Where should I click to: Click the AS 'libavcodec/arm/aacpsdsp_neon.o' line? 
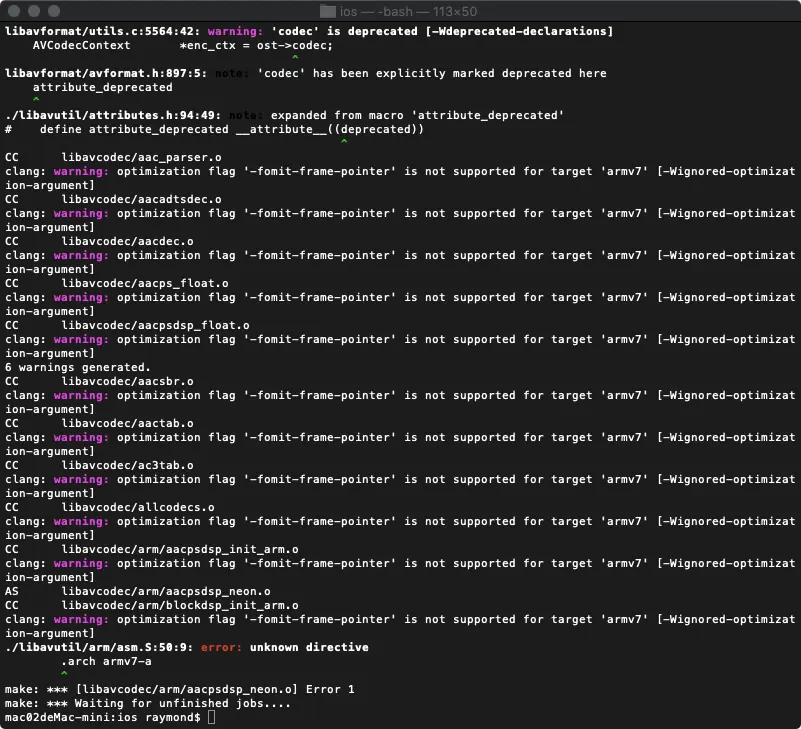pyautogui.click(x=166, y=591)
